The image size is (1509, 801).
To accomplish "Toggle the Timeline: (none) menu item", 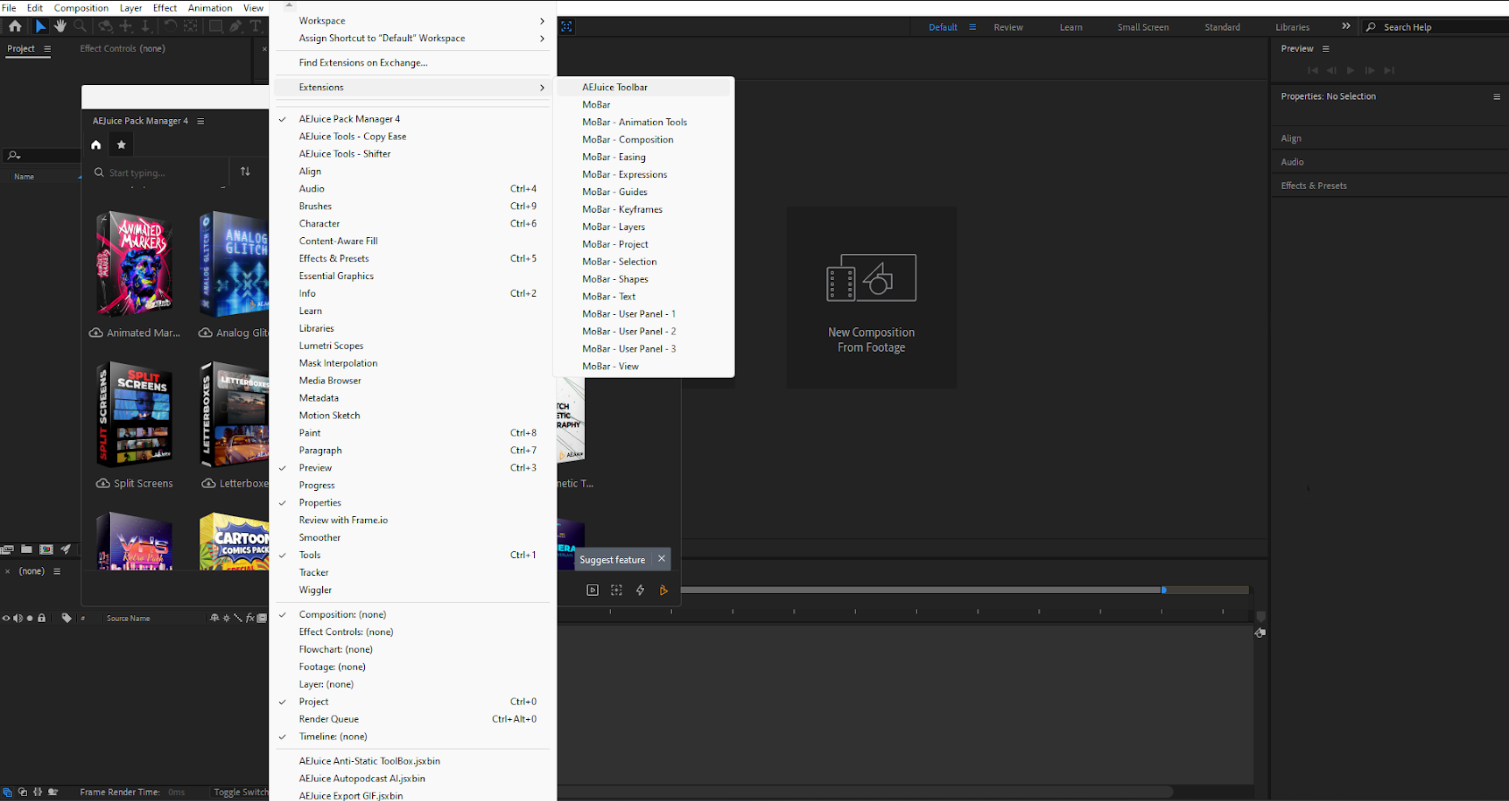I will point(414,737).
